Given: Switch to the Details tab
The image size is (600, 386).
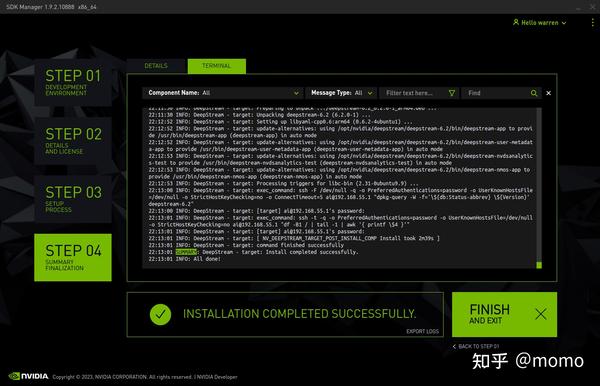Looking at the screenshot, I should (x=156, y=66).
